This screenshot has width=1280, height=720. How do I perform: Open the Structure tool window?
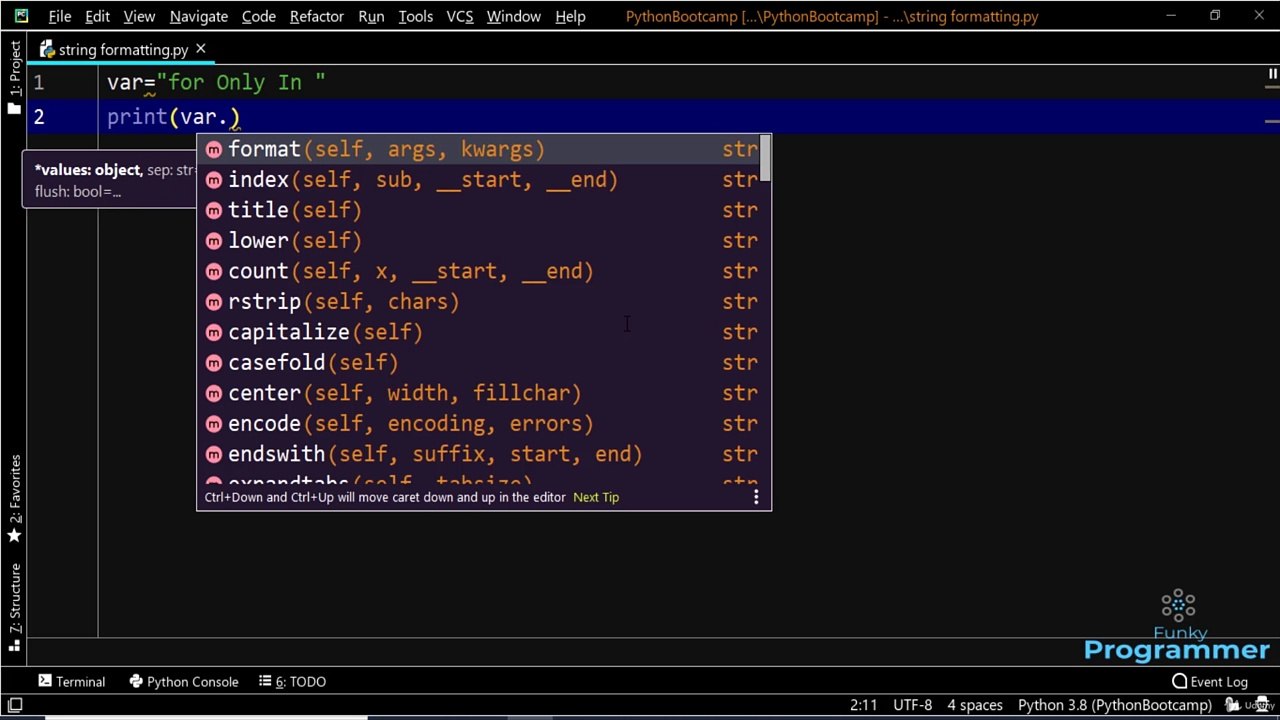click(14, 606)
